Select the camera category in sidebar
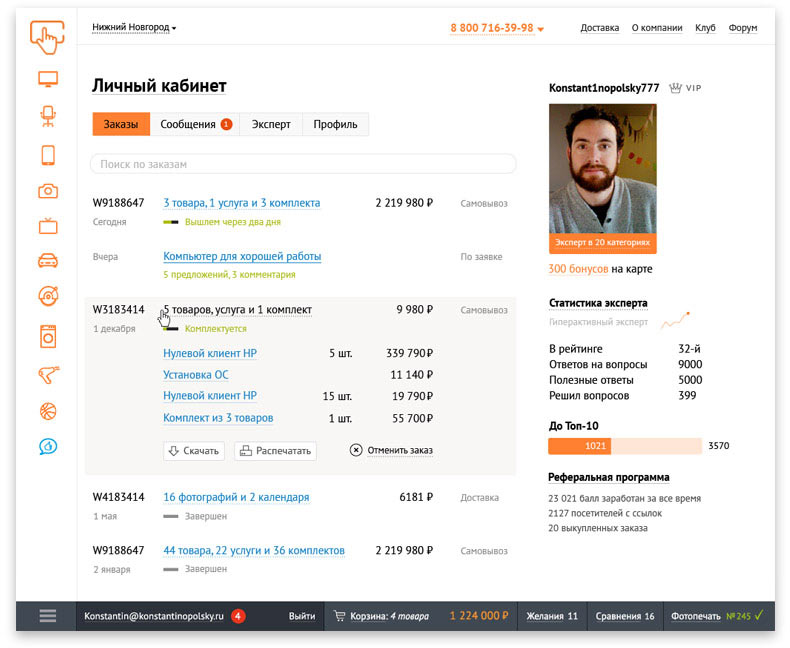 pos(47,191)
